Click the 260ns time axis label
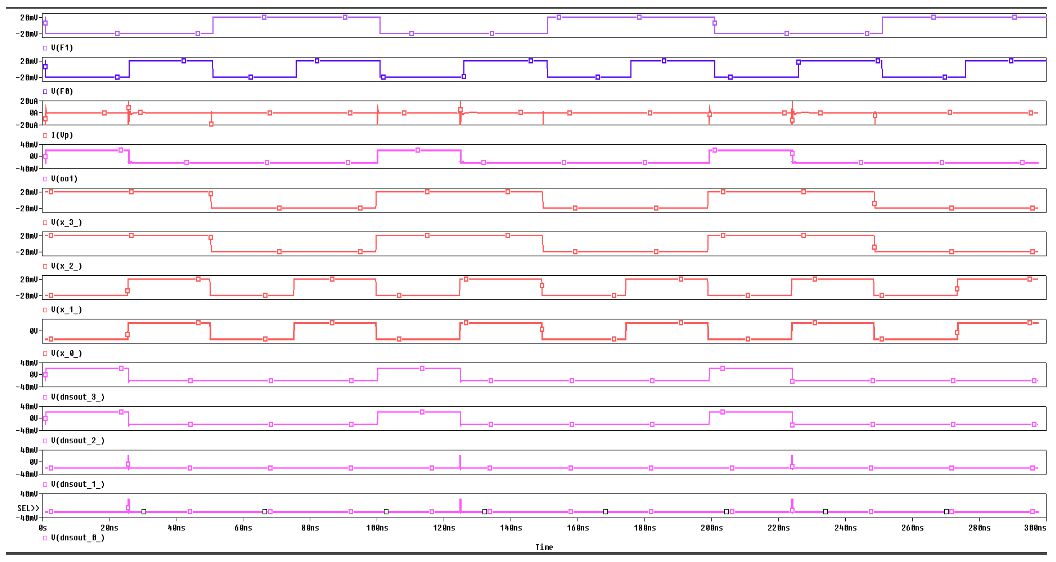The image size is (1056, 562). click(912, 528)
